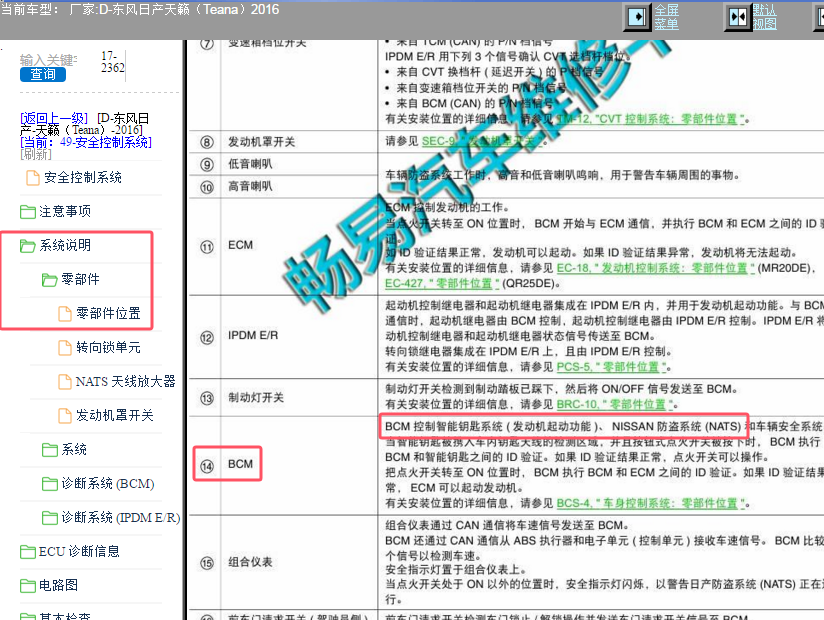The image size is (824, 620).
Task: Open 转向锁单元 page
Action: click(108, 347)
